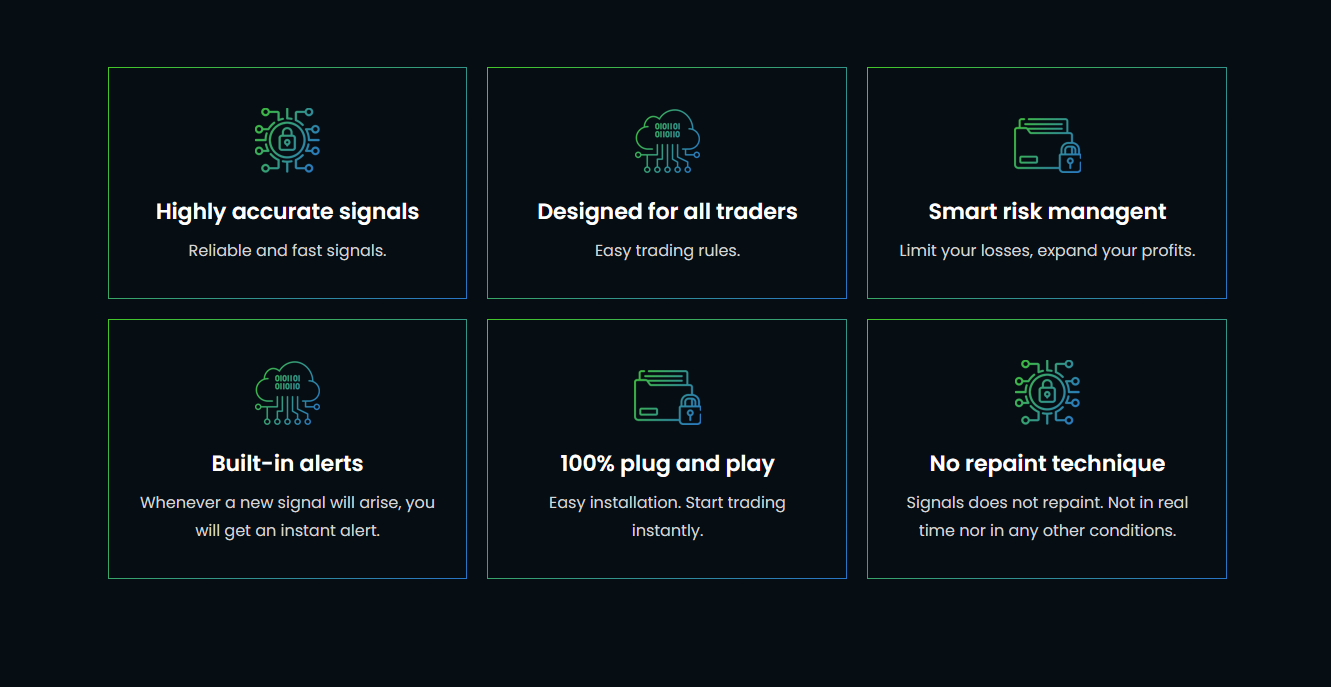The height and width of the screenshot is (687, 1331).
Task: Click the '100% plug and play' heading
Action: coord(667,464)
